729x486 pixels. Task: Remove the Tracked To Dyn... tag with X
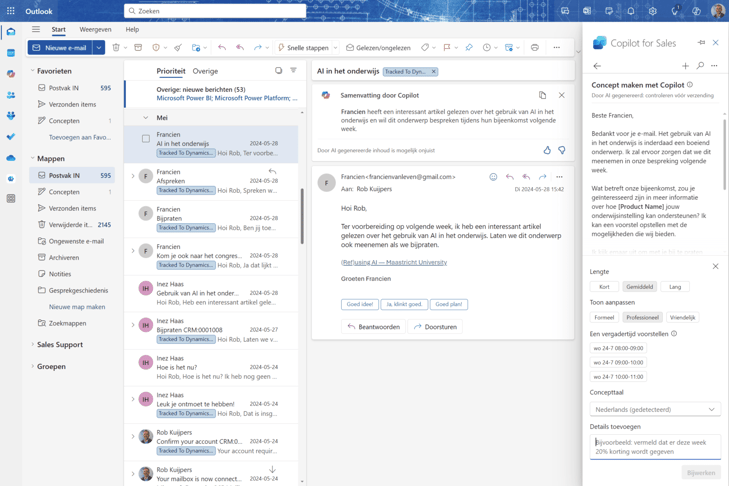(434, 71)
